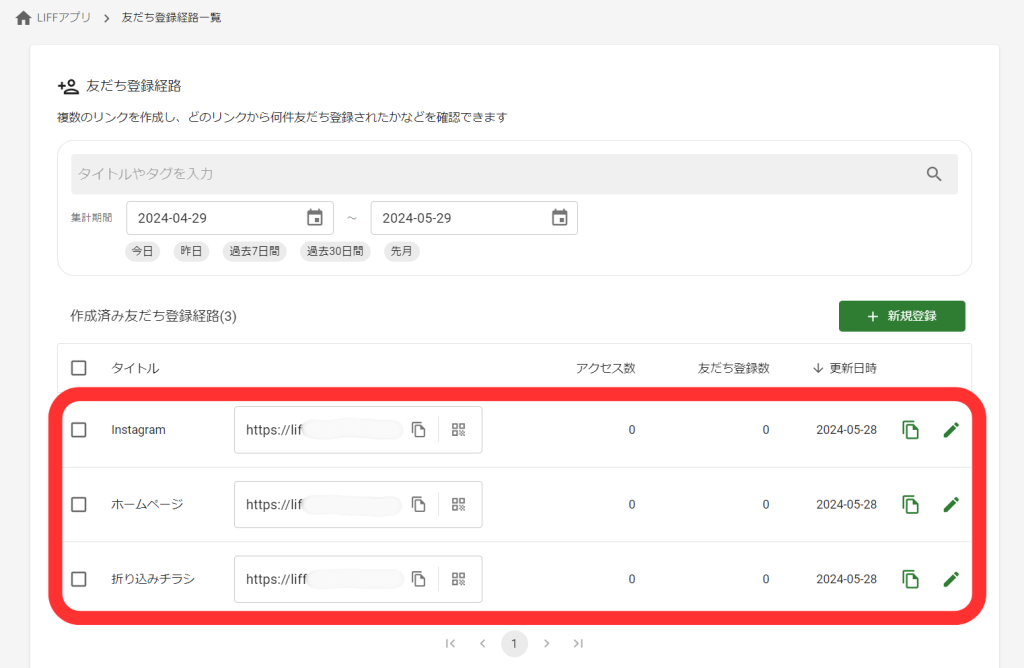
Task: Check the select-all checkbox in the table header
Action: click(79, 367)
